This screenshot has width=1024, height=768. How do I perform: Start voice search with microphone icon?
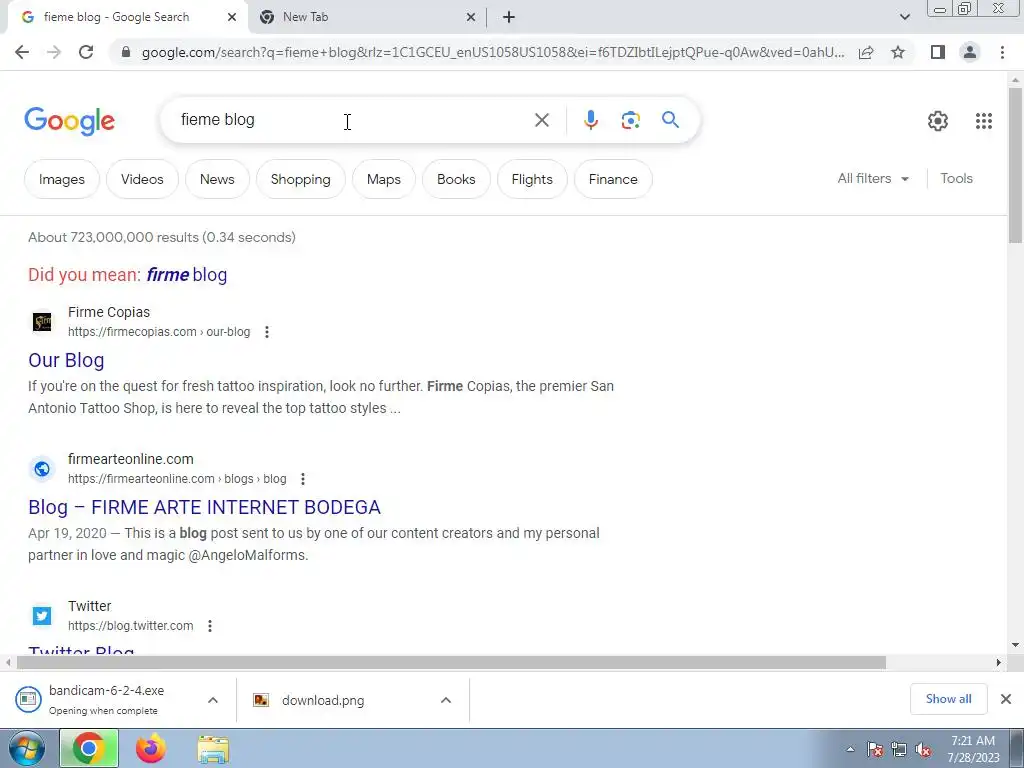tap(590, 120)
